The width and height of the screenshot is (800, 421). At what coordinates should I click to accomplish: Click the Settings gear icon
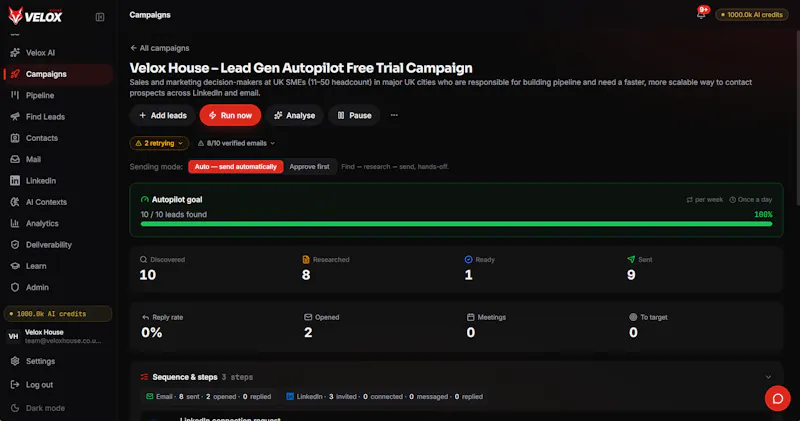pos(15,361)
